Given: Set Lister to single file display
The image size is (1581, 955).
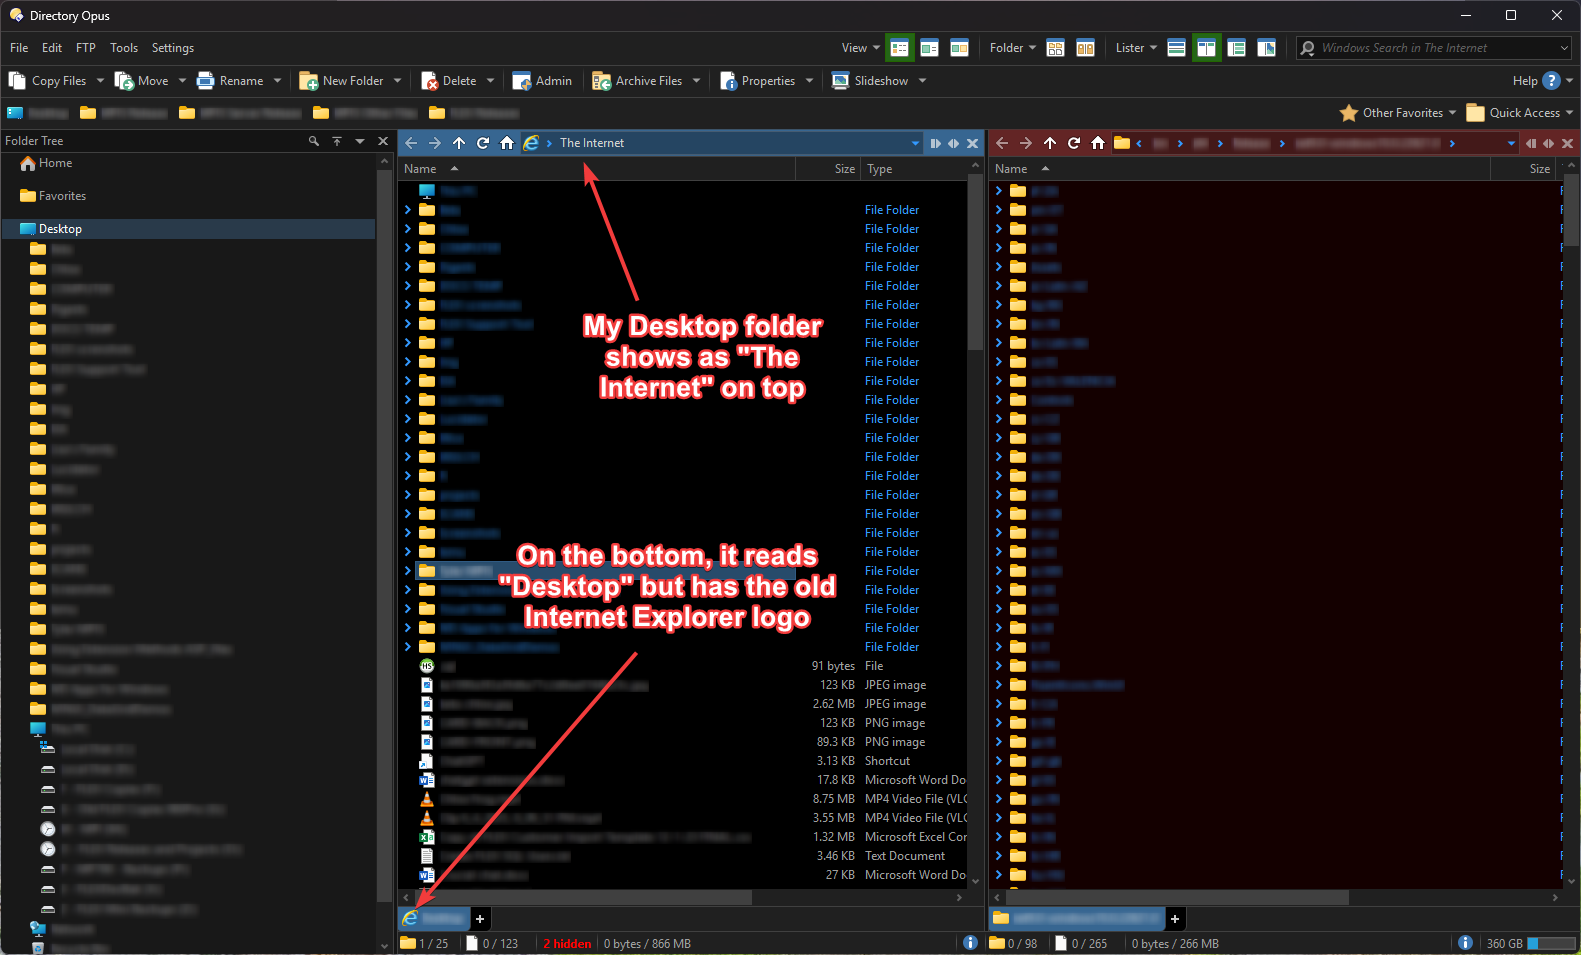Looking at the screenshot, I should (x=1177, y=48).
